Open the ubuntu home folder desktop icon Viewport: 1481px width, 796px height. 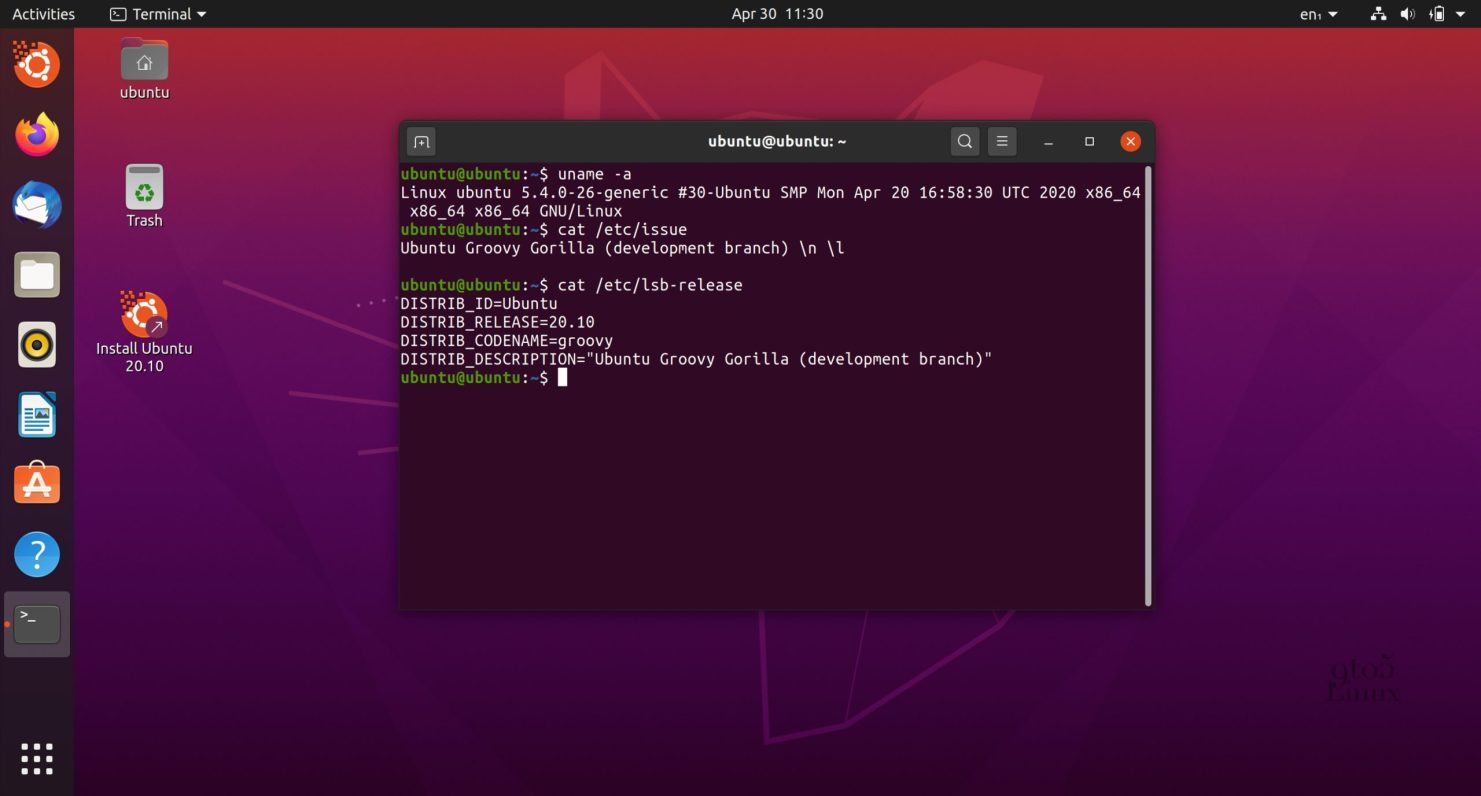click(x=144, y=69)
